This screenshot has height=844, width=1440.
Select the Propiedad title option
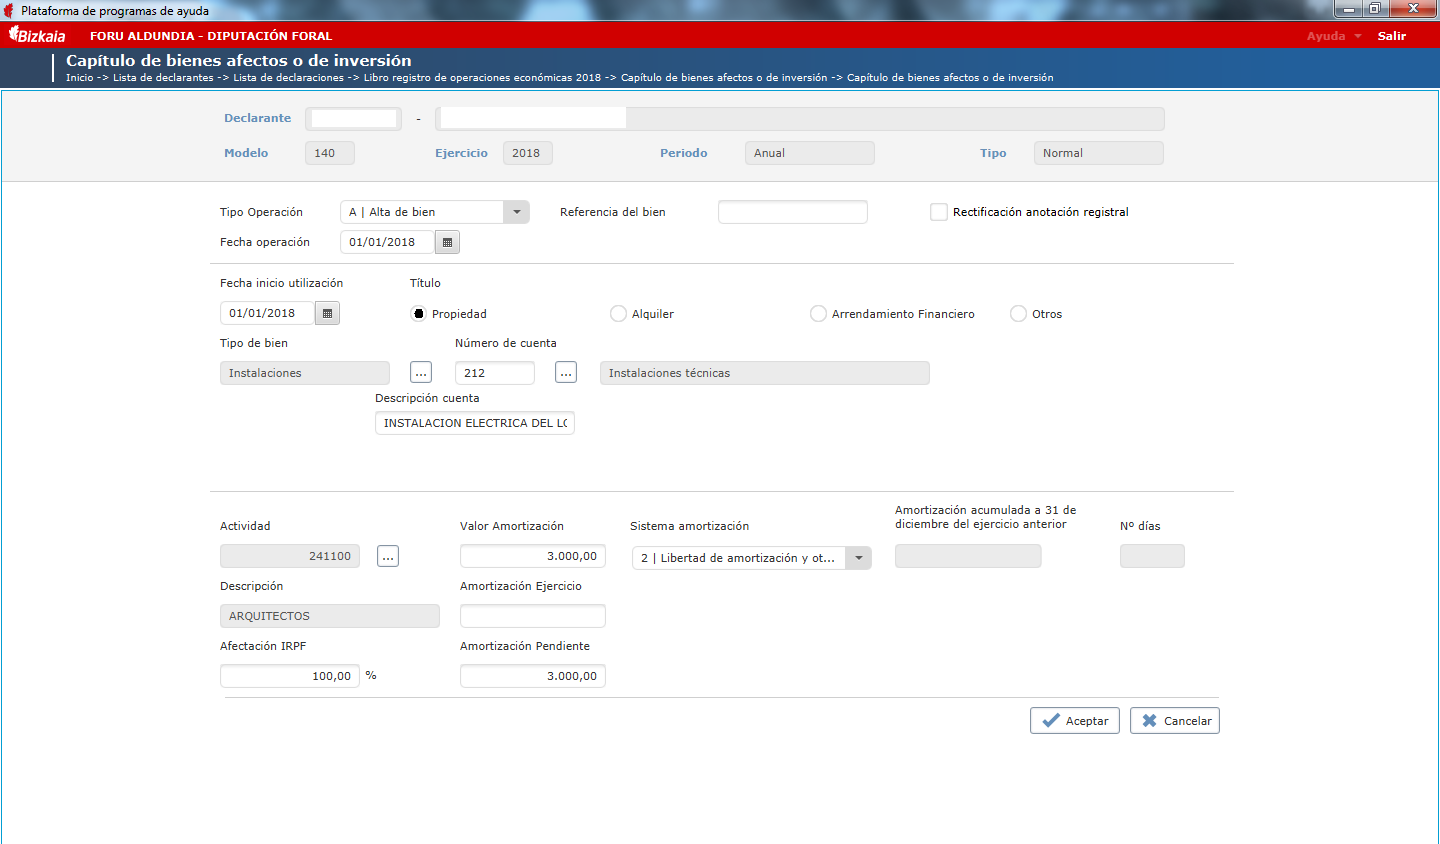click(418, 314)
